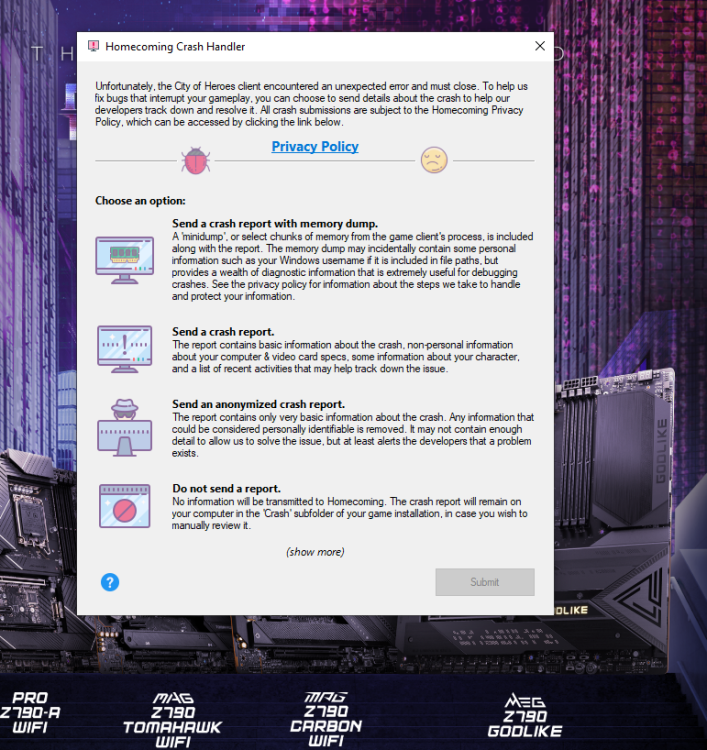707x750 pixels.
Task: Click the red bug icon
Action: pyautogui.click(x=194, y=160)
